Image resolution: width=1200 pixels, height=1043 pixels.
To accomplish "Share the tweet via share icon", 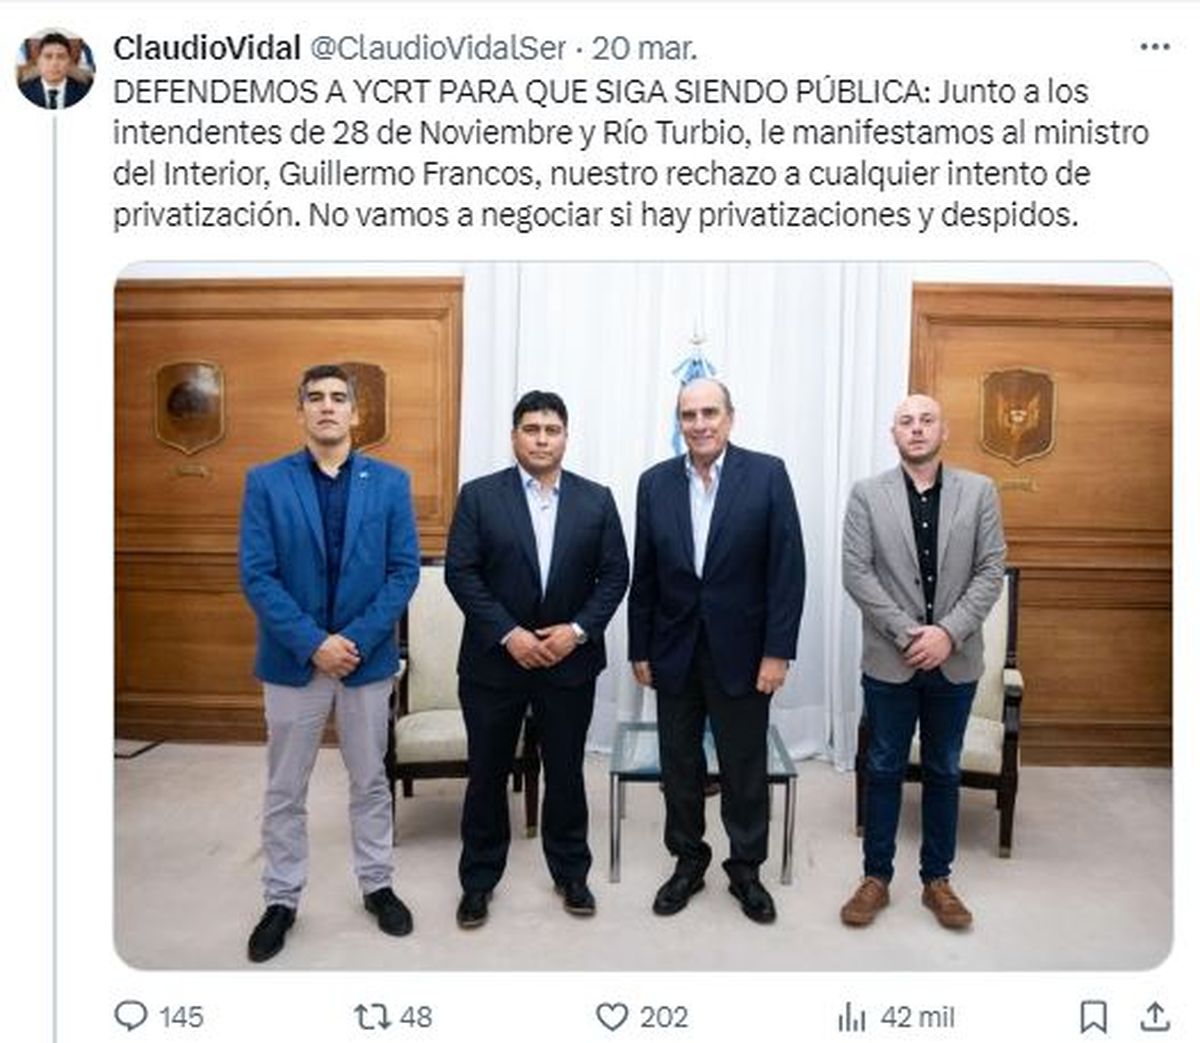I will (x=1155, y=1017).
